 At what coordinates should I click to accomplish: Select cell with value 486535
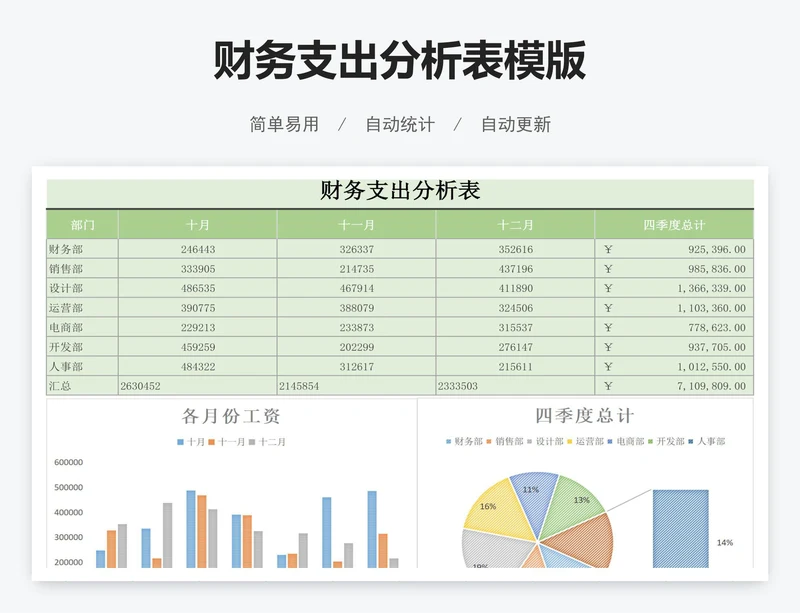pos(197,288)
